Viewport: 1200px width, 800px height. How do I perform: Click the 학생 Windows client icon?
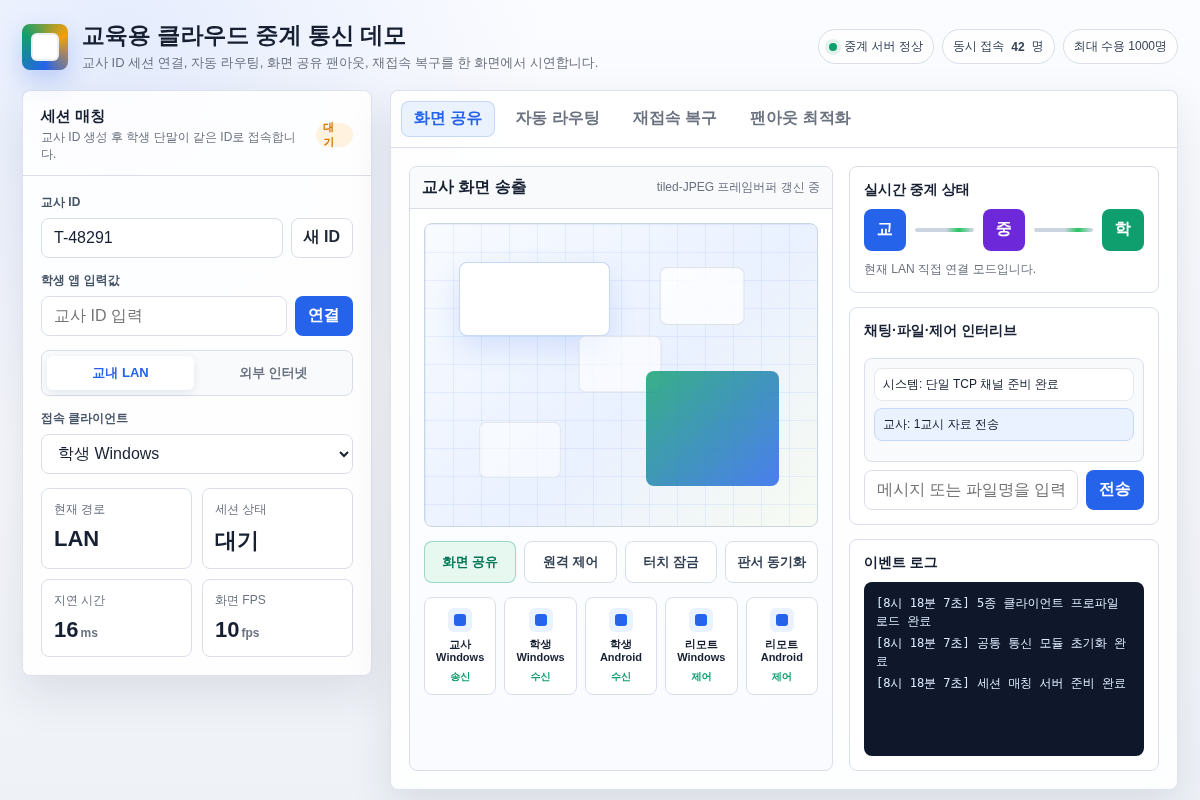tap(541, 620)
